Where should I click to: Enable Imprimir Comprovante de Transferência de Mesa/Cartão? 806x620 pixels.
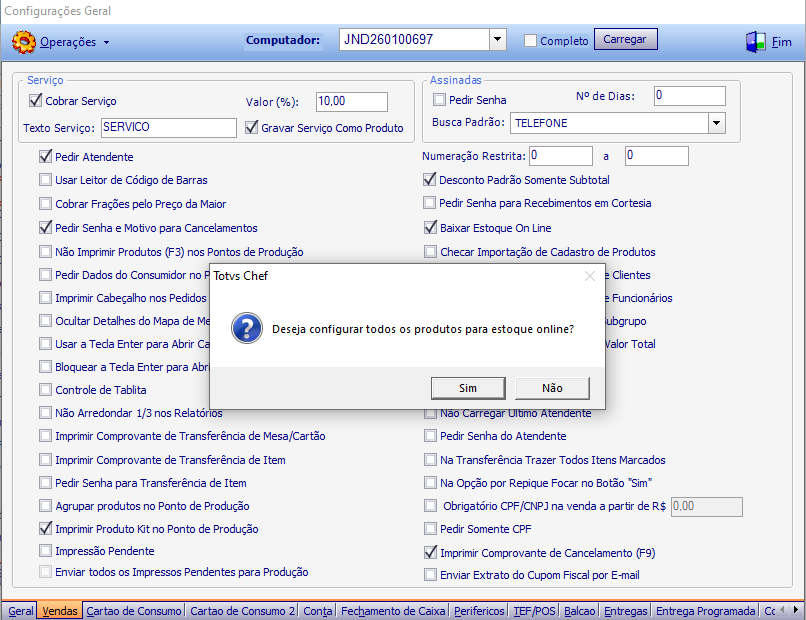pyautogui.click(x=45, y=436)
